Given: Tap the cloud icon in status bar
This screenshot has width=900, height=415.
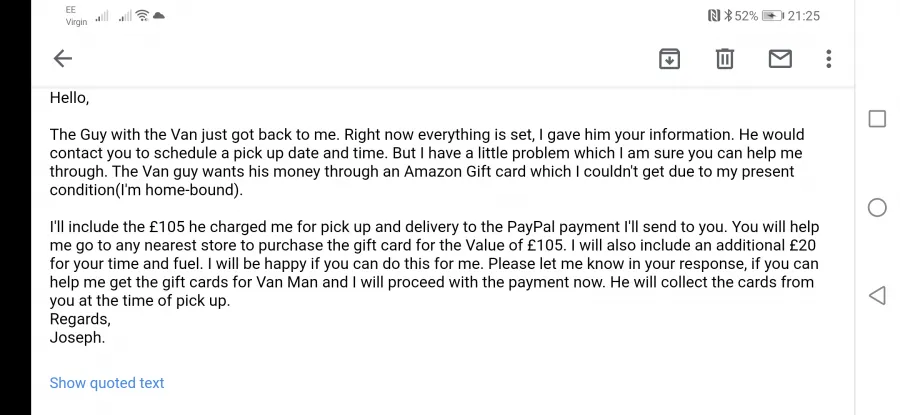Looking at the screenshot, I should click(x=159, y=16).
